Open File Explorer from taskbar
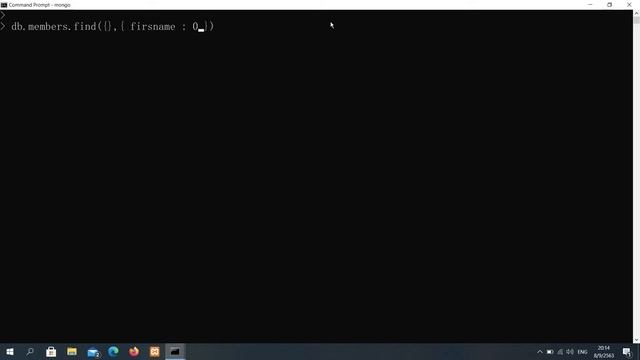640x360 pixels. (x=72, y=351)
